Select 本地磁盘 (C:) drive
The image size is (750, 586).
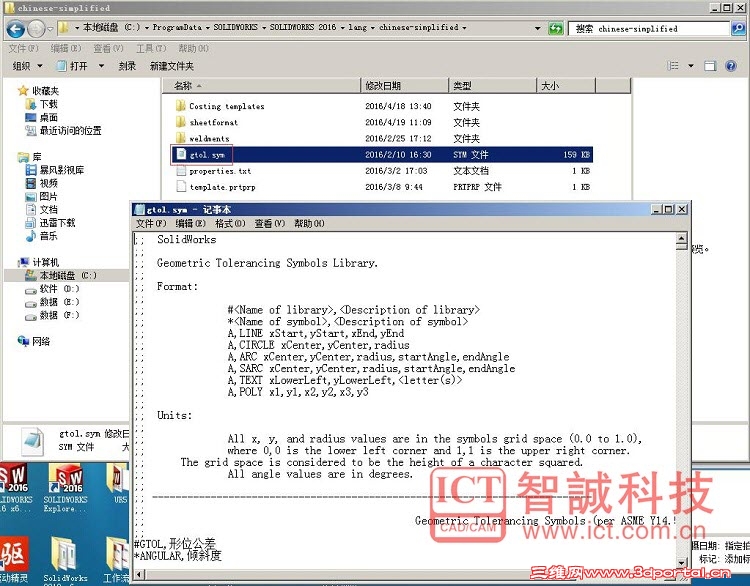[x=61, y=276]
